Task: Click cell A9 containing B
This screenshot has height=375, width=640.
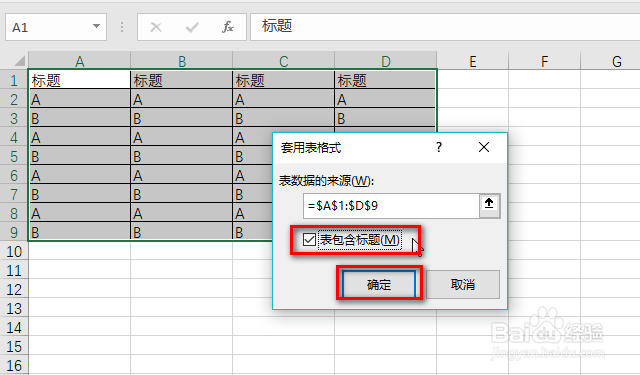Action: point(80,232)
